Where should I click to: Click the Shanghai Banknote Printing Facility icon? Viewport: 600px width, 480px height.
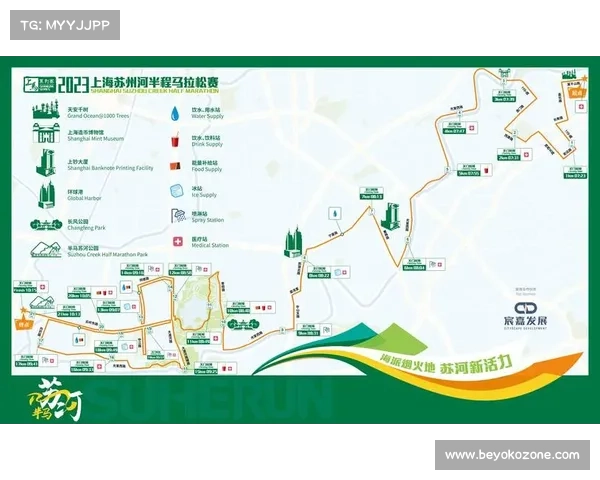pyautogui.click(x=47, y=162)
